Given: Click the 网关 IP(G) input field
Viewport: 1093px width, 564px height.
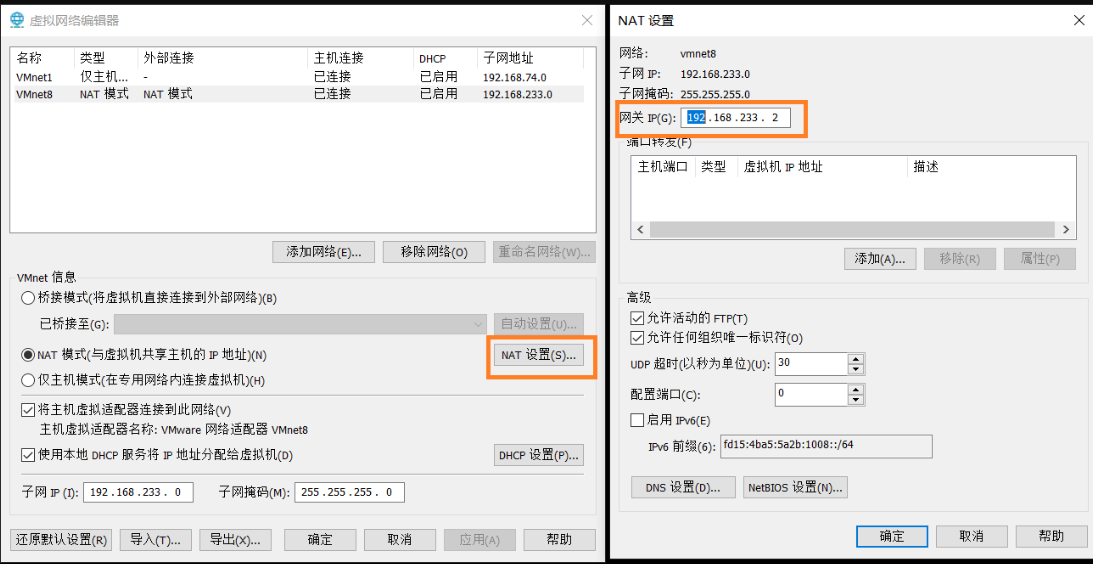Looking at the screenshot, I should pos(735,118).
